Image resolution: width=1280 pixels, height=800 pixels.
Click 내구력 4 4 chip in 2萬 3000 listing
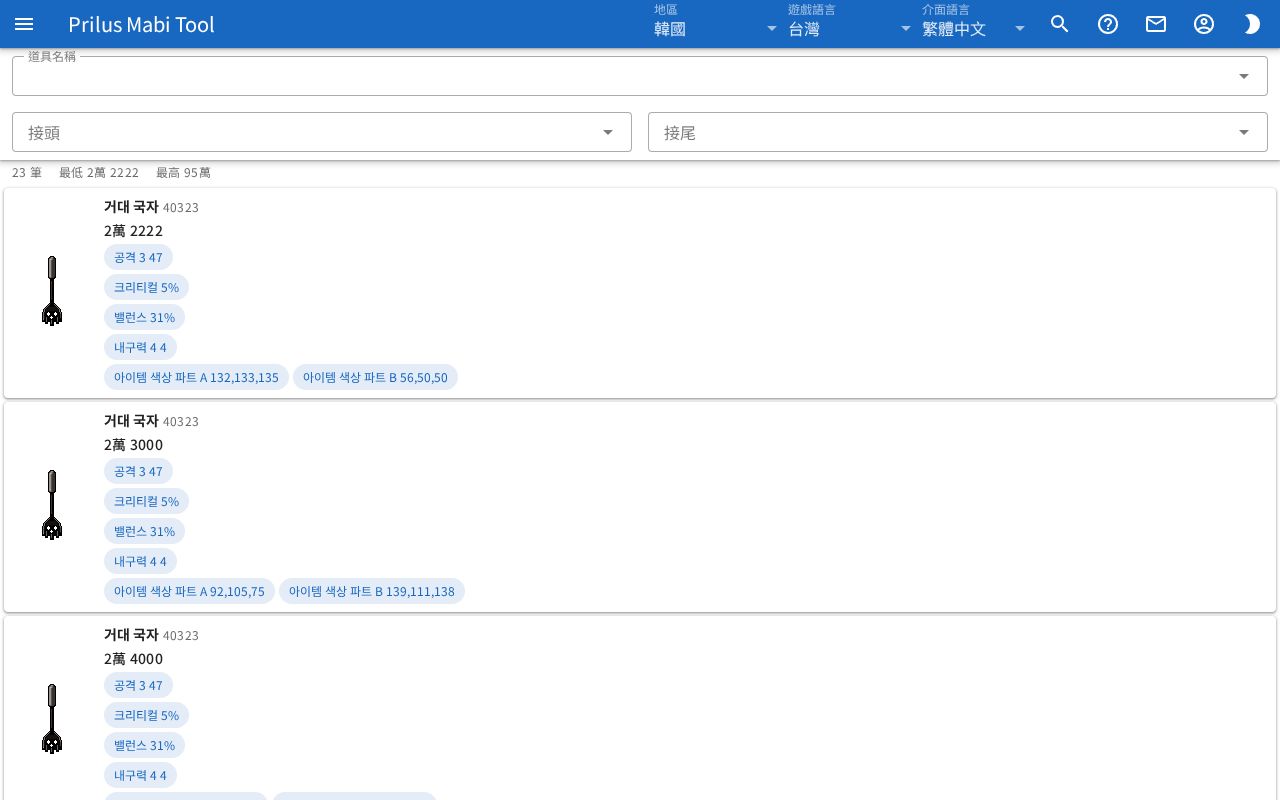(x=140, y=561)
